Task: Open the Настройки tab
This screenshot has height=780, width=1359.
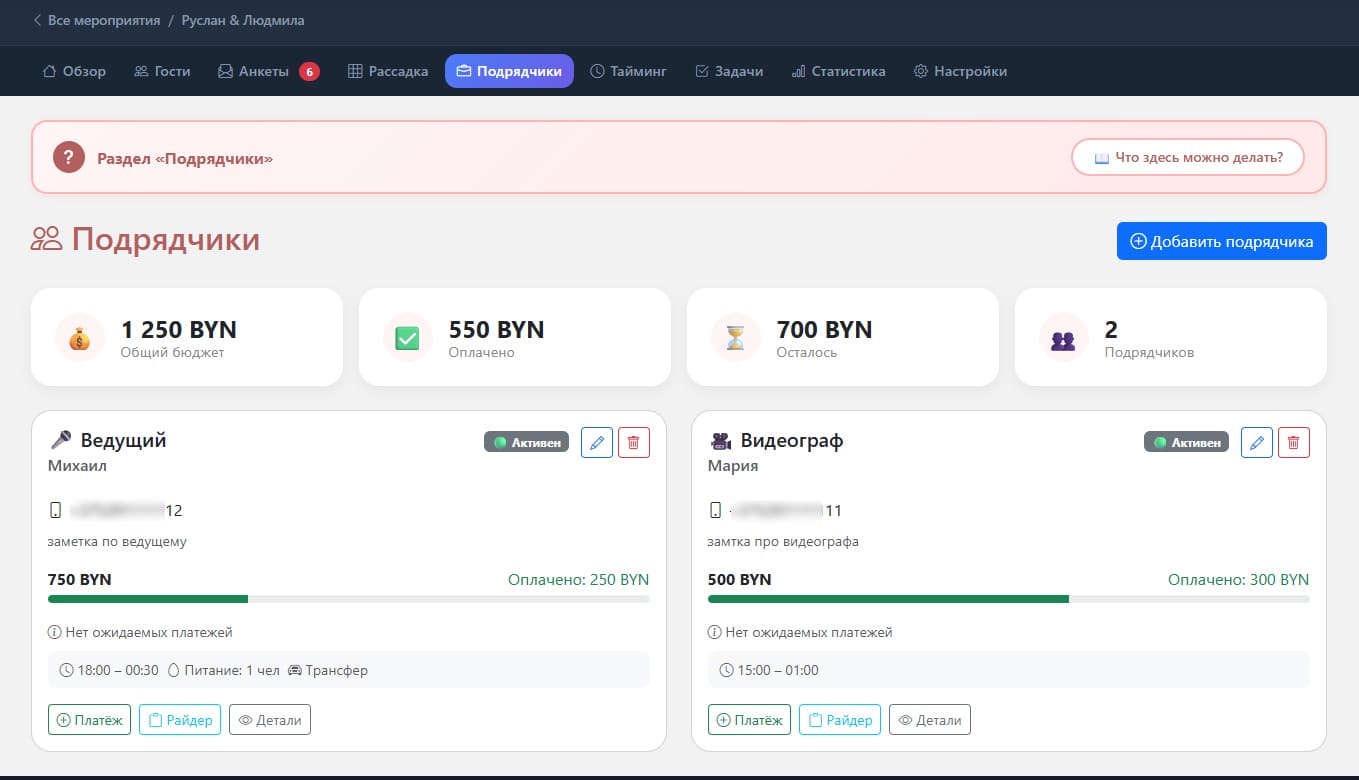Action: [960, 71]
